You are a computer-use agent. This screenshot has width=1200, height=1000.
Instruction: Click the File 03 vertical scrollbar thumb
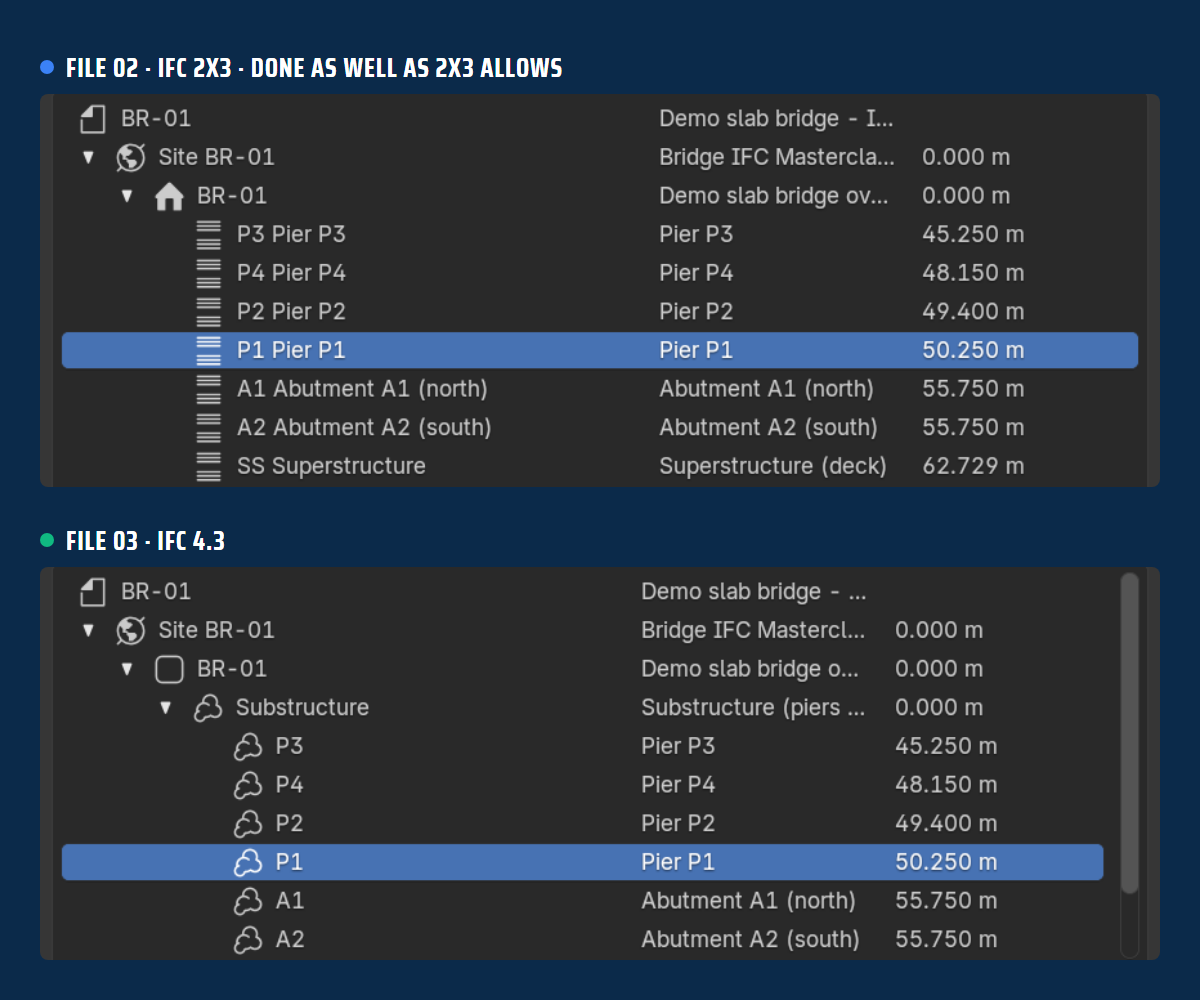tap(1130, 733)
